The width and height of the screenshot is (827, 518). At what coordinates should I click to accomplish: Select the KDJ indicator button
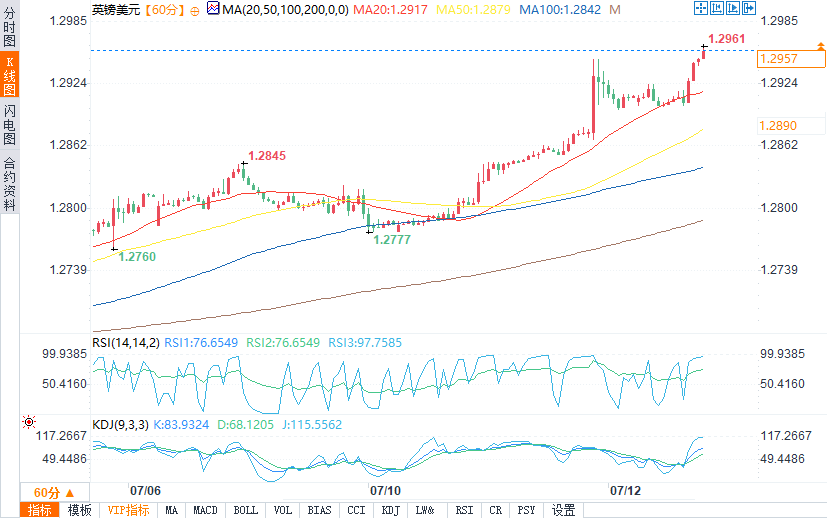[390, 510]
